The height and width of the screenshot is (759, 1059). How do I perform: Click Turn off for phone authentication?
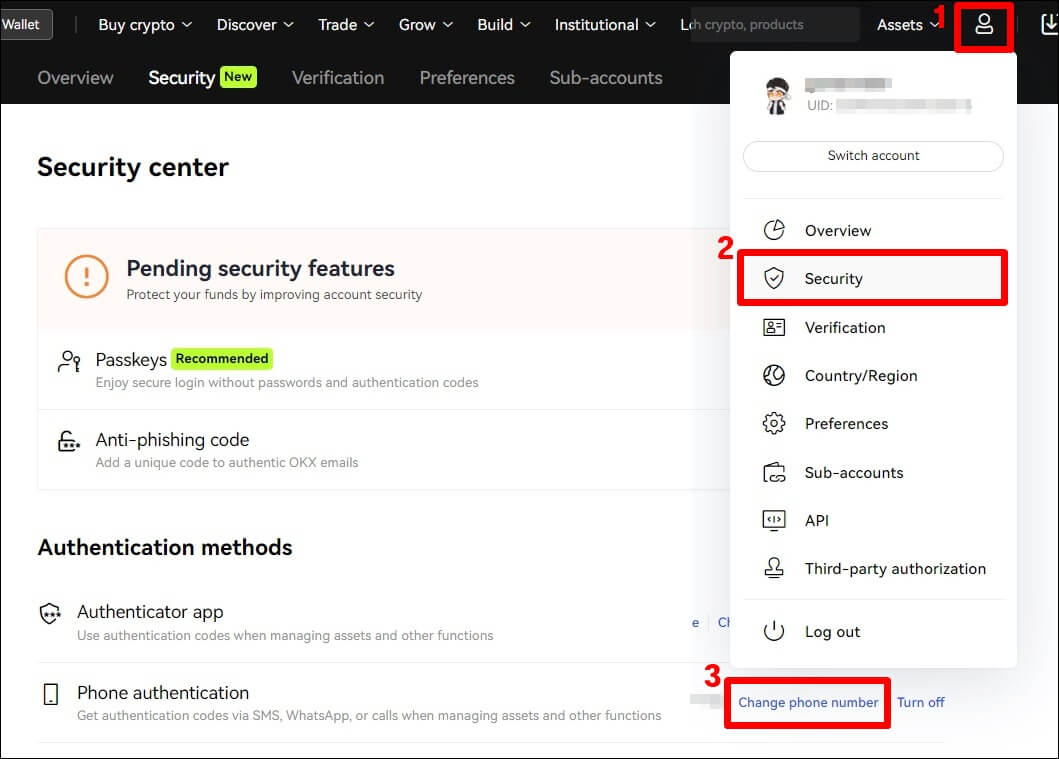click(x=921, y=702)
